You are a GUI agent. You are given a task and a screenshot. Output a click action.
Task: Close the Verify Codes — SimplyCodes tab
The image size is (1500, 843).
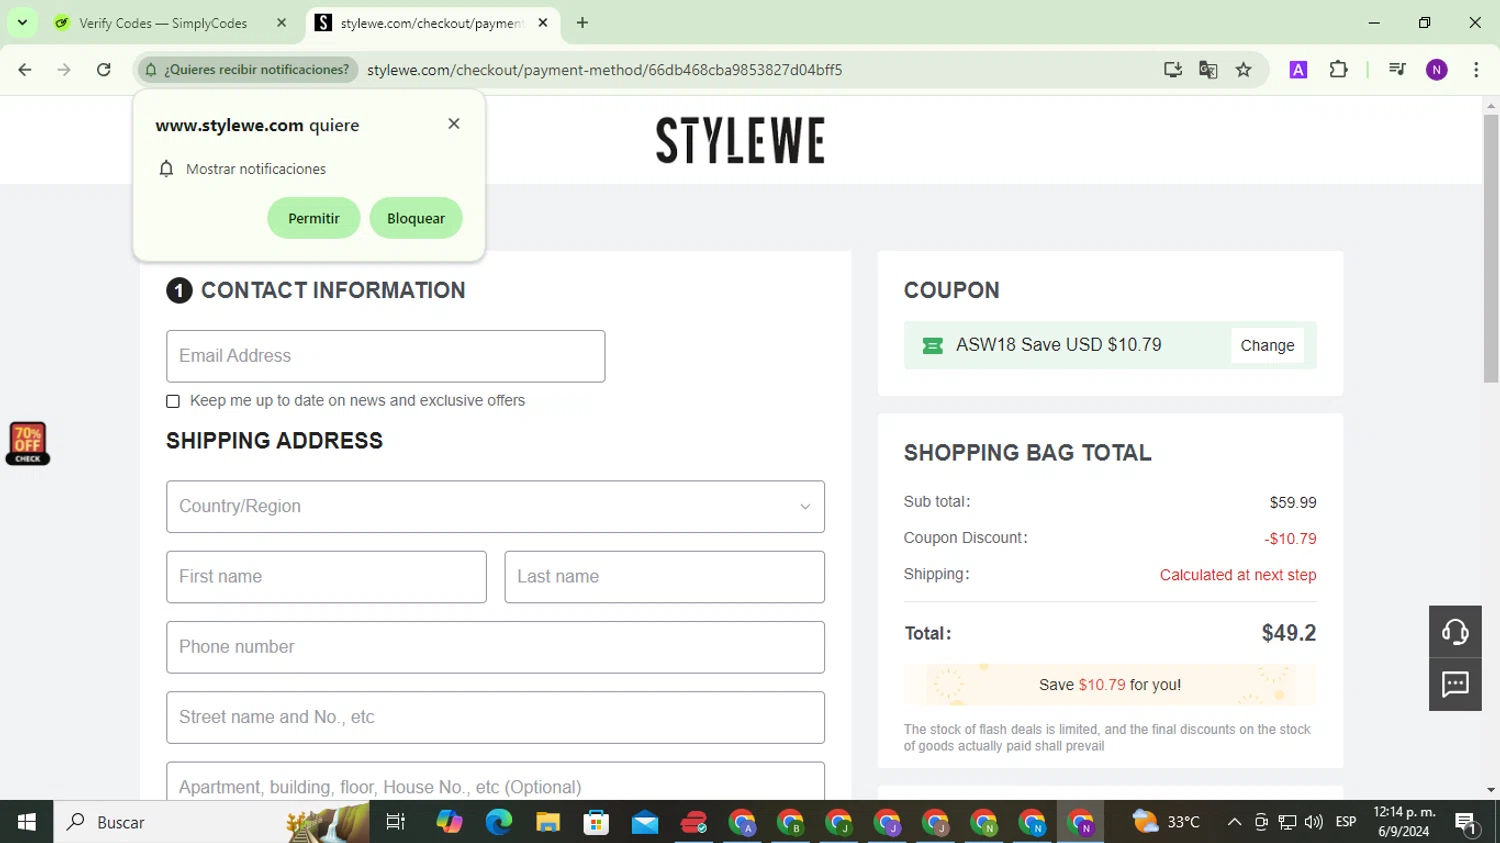[281, 23]
